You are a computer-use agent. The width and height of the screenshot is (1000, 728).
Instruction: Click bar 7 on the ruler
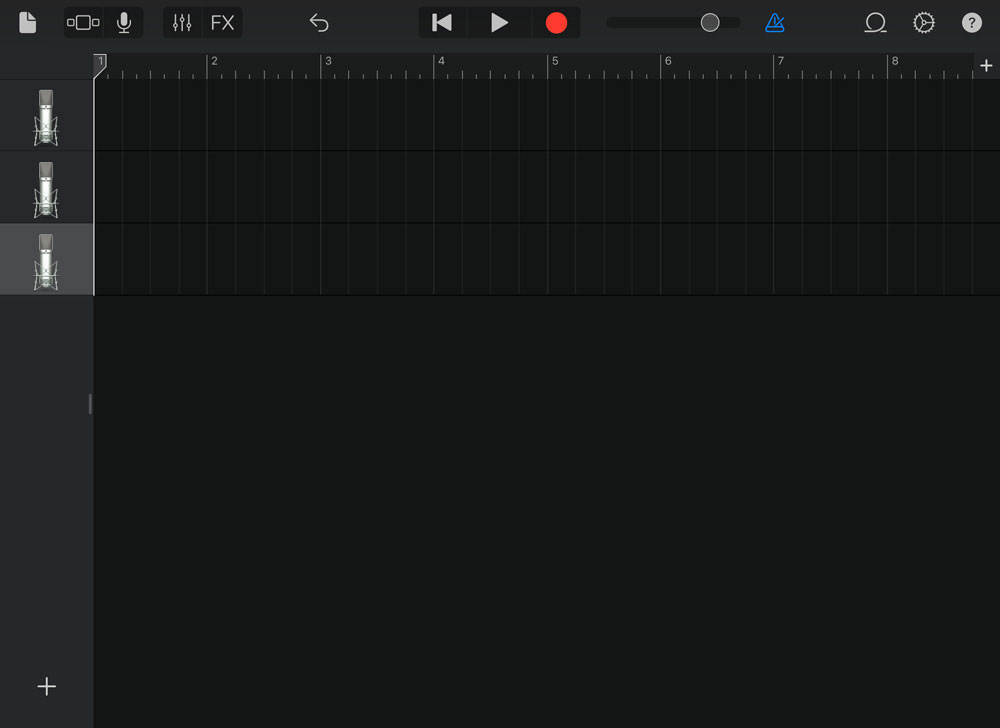click(x=781, y=61)
